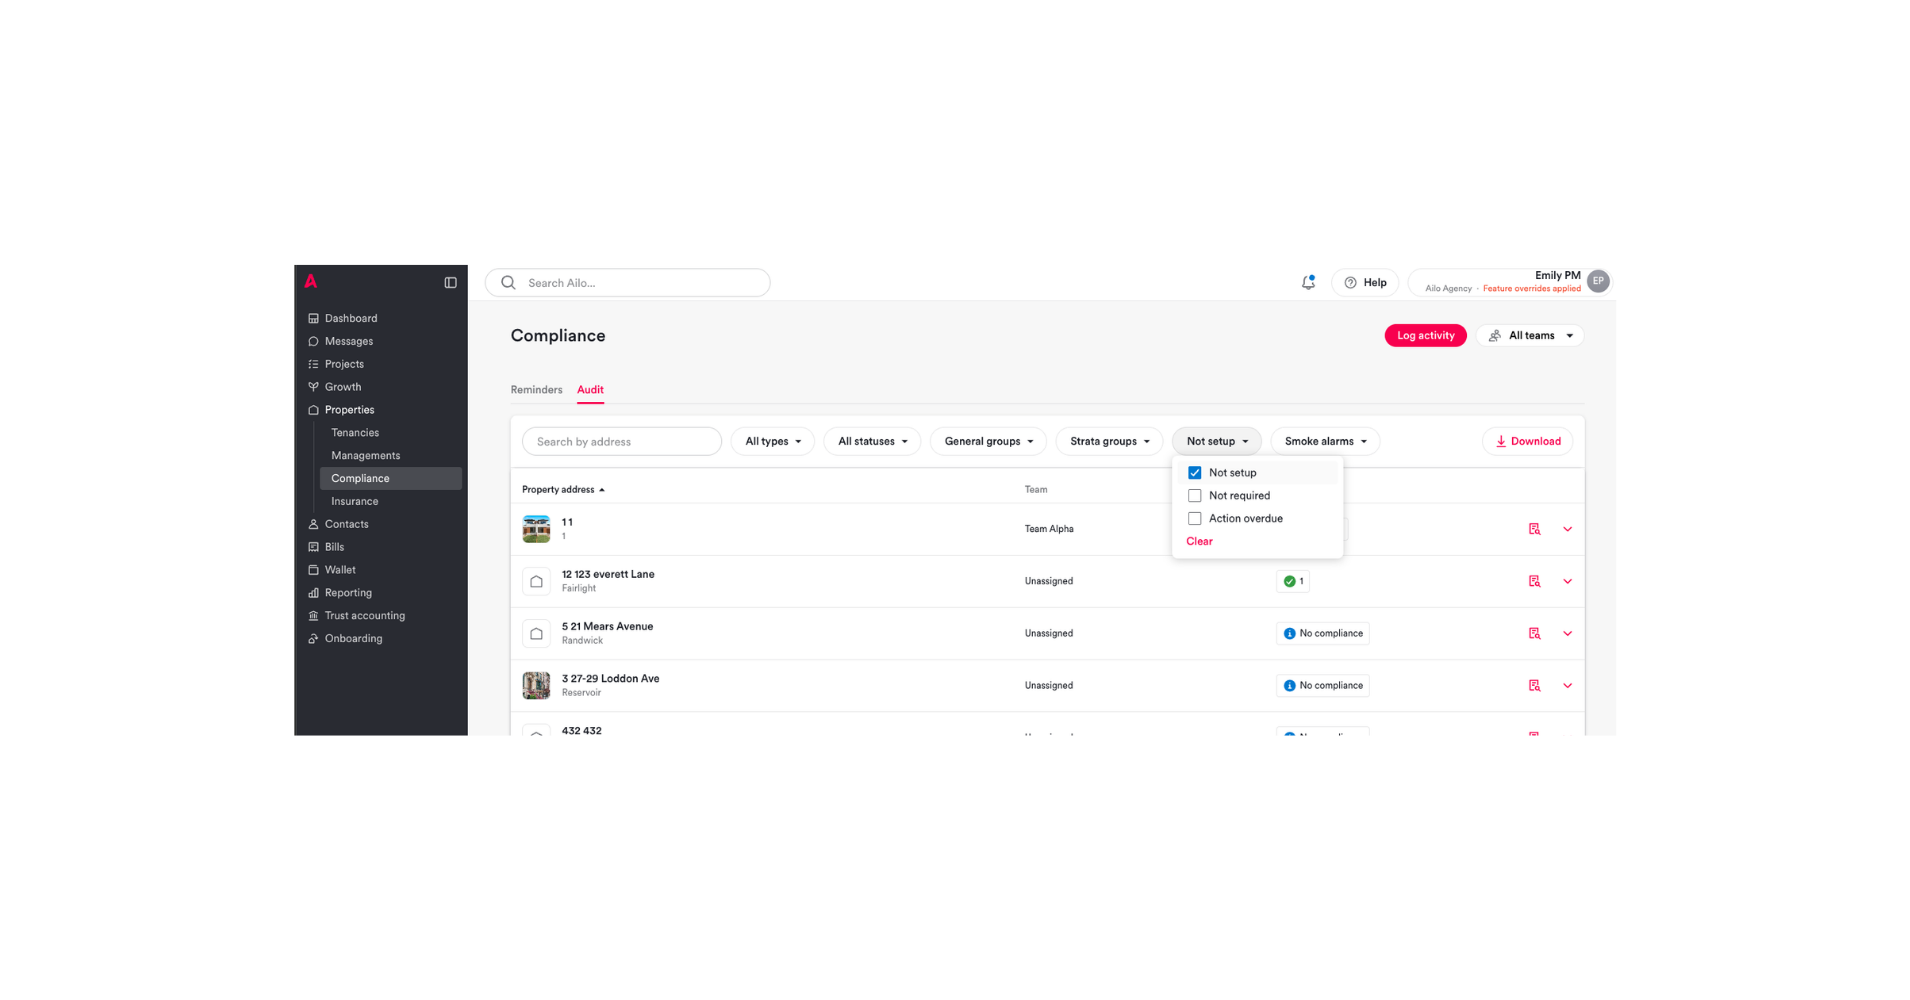1910x1000 pixels.
Task: Open audit details icon for 3 27-29 Loddon Ave
Action: click(x=1535, y=685)
